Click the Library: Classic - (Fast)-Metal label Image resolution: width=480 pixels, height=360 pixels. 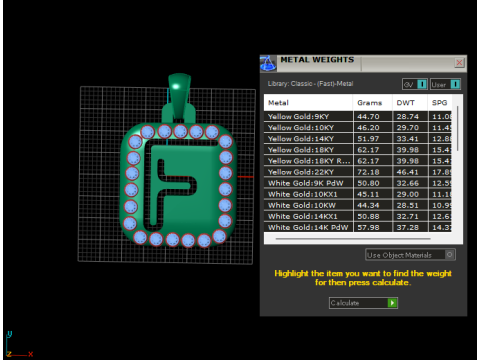point(310,84)
